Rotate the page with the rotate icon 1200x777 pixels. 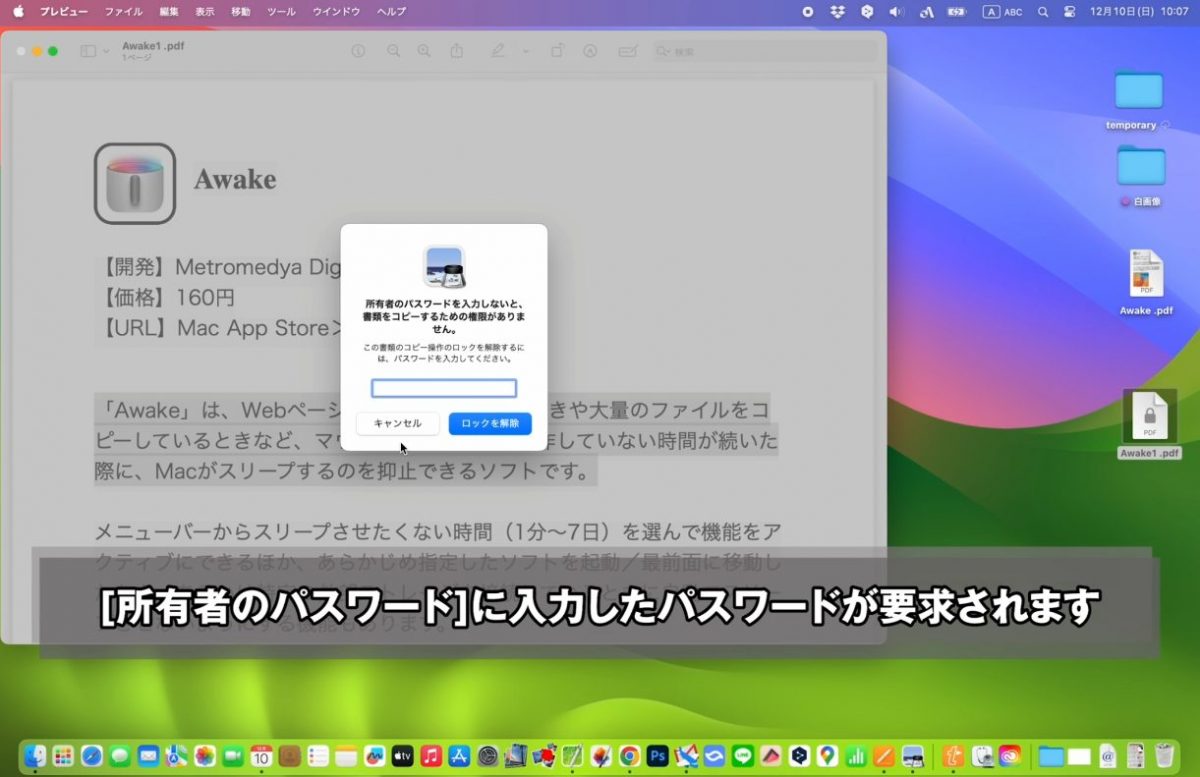[x=558, y=51]
